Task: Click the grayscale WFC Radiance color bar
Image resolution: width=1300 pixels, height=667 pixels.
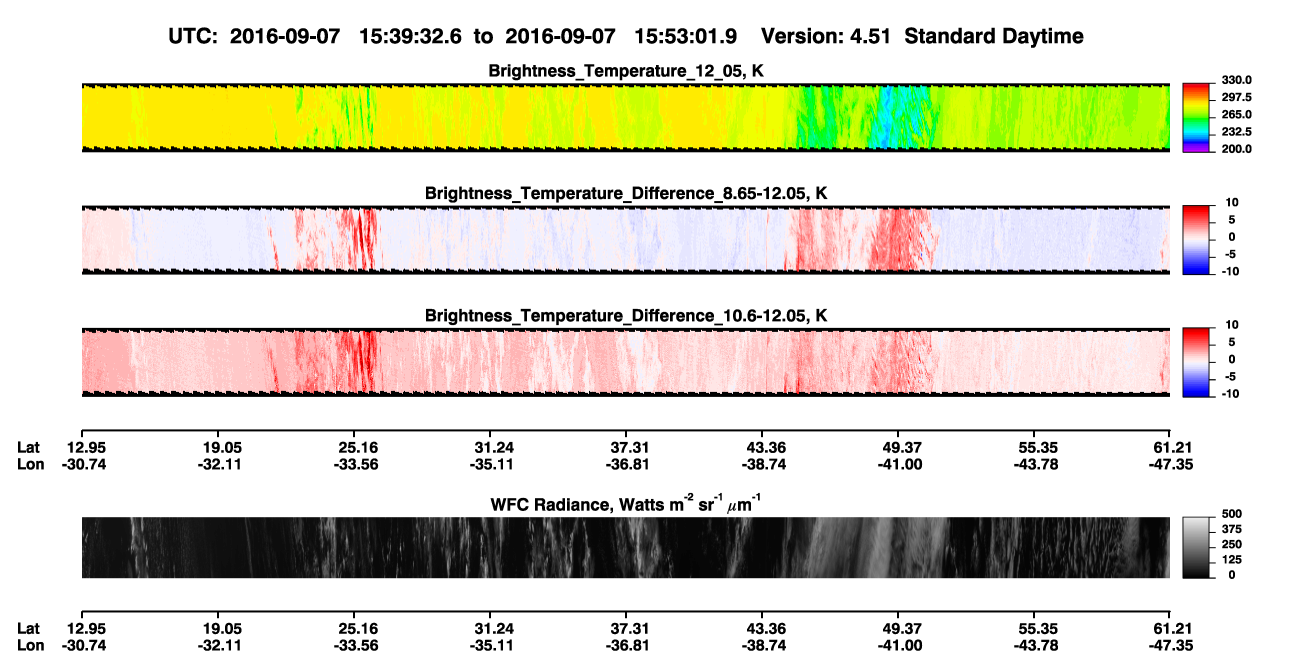Action: click(1197, 547)
